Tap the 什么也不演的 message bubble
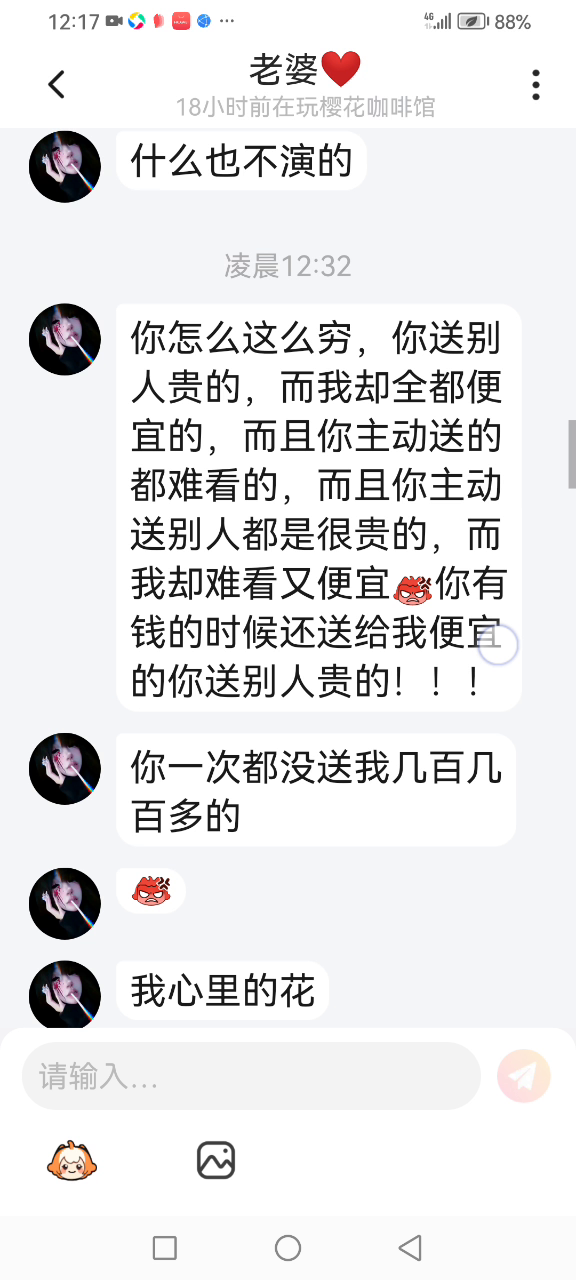Image resolution: width=576 pixels, height=1280 pixels. click(x=241, y=160)
